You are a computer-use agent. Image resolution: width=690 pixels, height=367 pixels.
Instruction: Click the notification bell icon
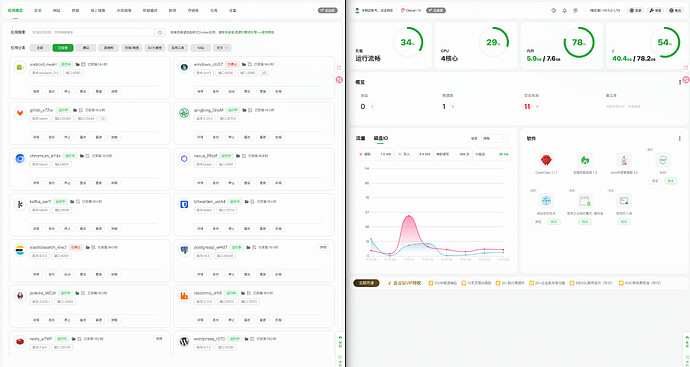tap(565, 11)
